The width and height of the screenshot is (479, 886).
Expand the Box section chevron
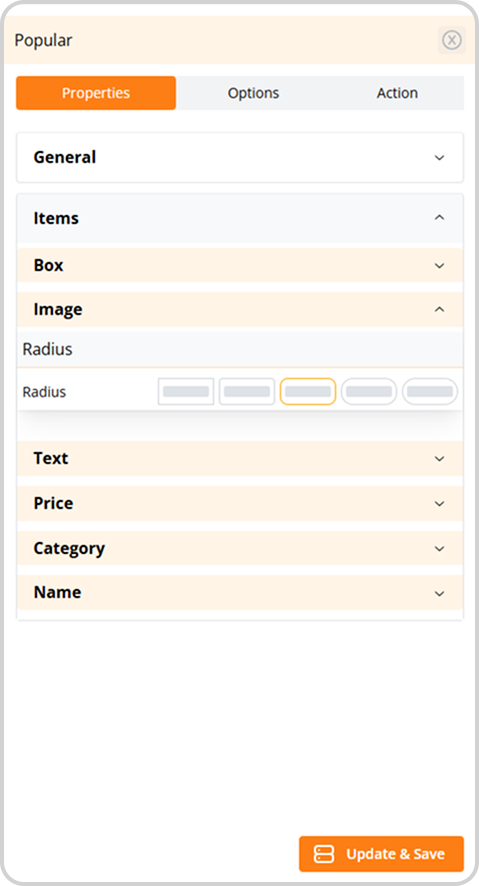pos(439,266)
